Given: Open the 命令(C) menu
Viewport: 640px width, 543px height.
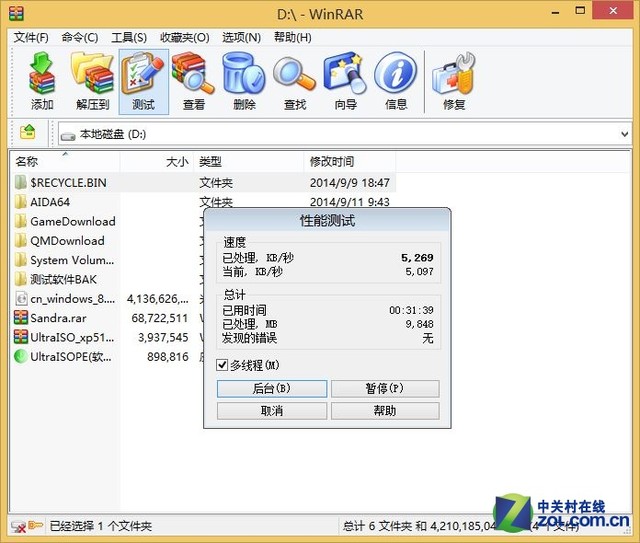Looking at the screenshot, I should [80, 38].
